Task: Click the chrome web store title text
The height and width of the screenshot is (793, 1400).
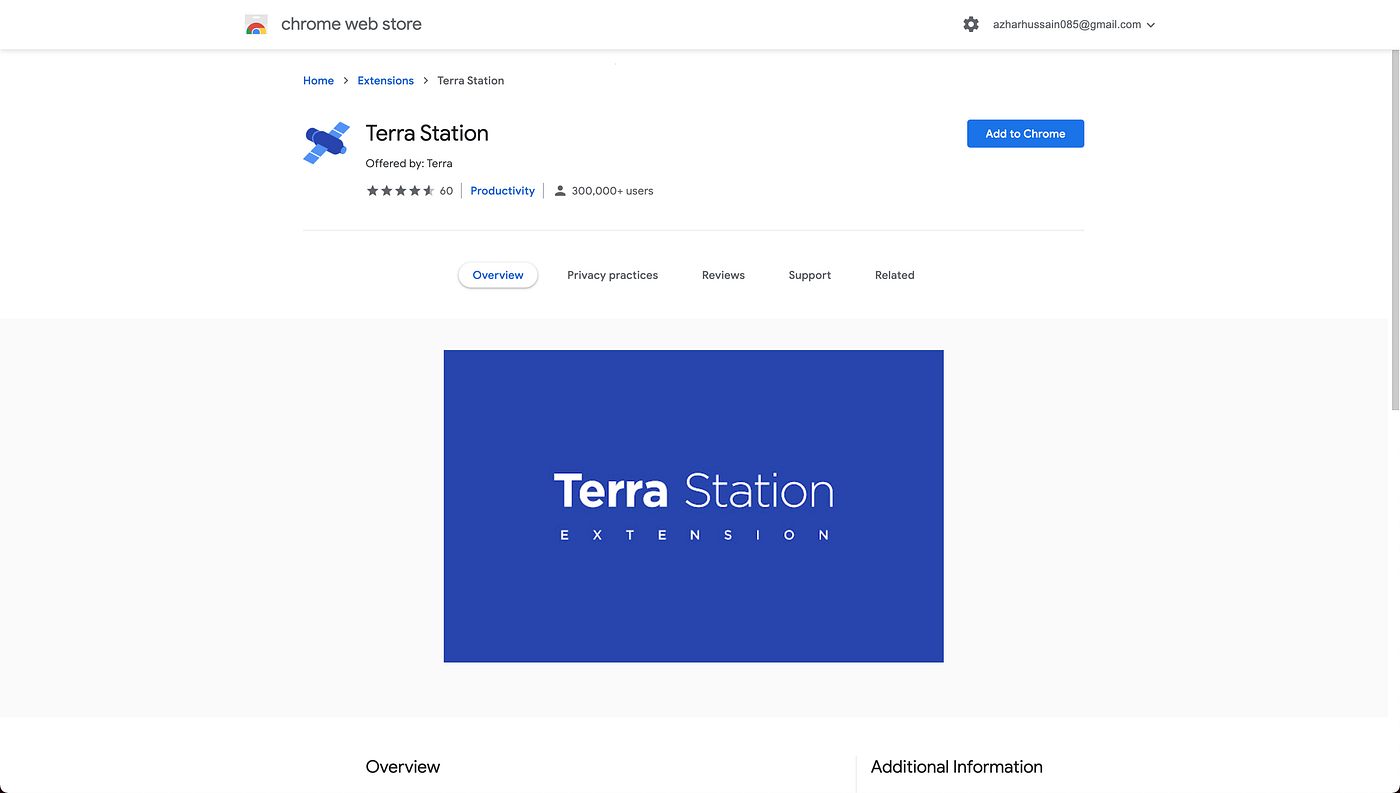Action: tap(351, 24)
